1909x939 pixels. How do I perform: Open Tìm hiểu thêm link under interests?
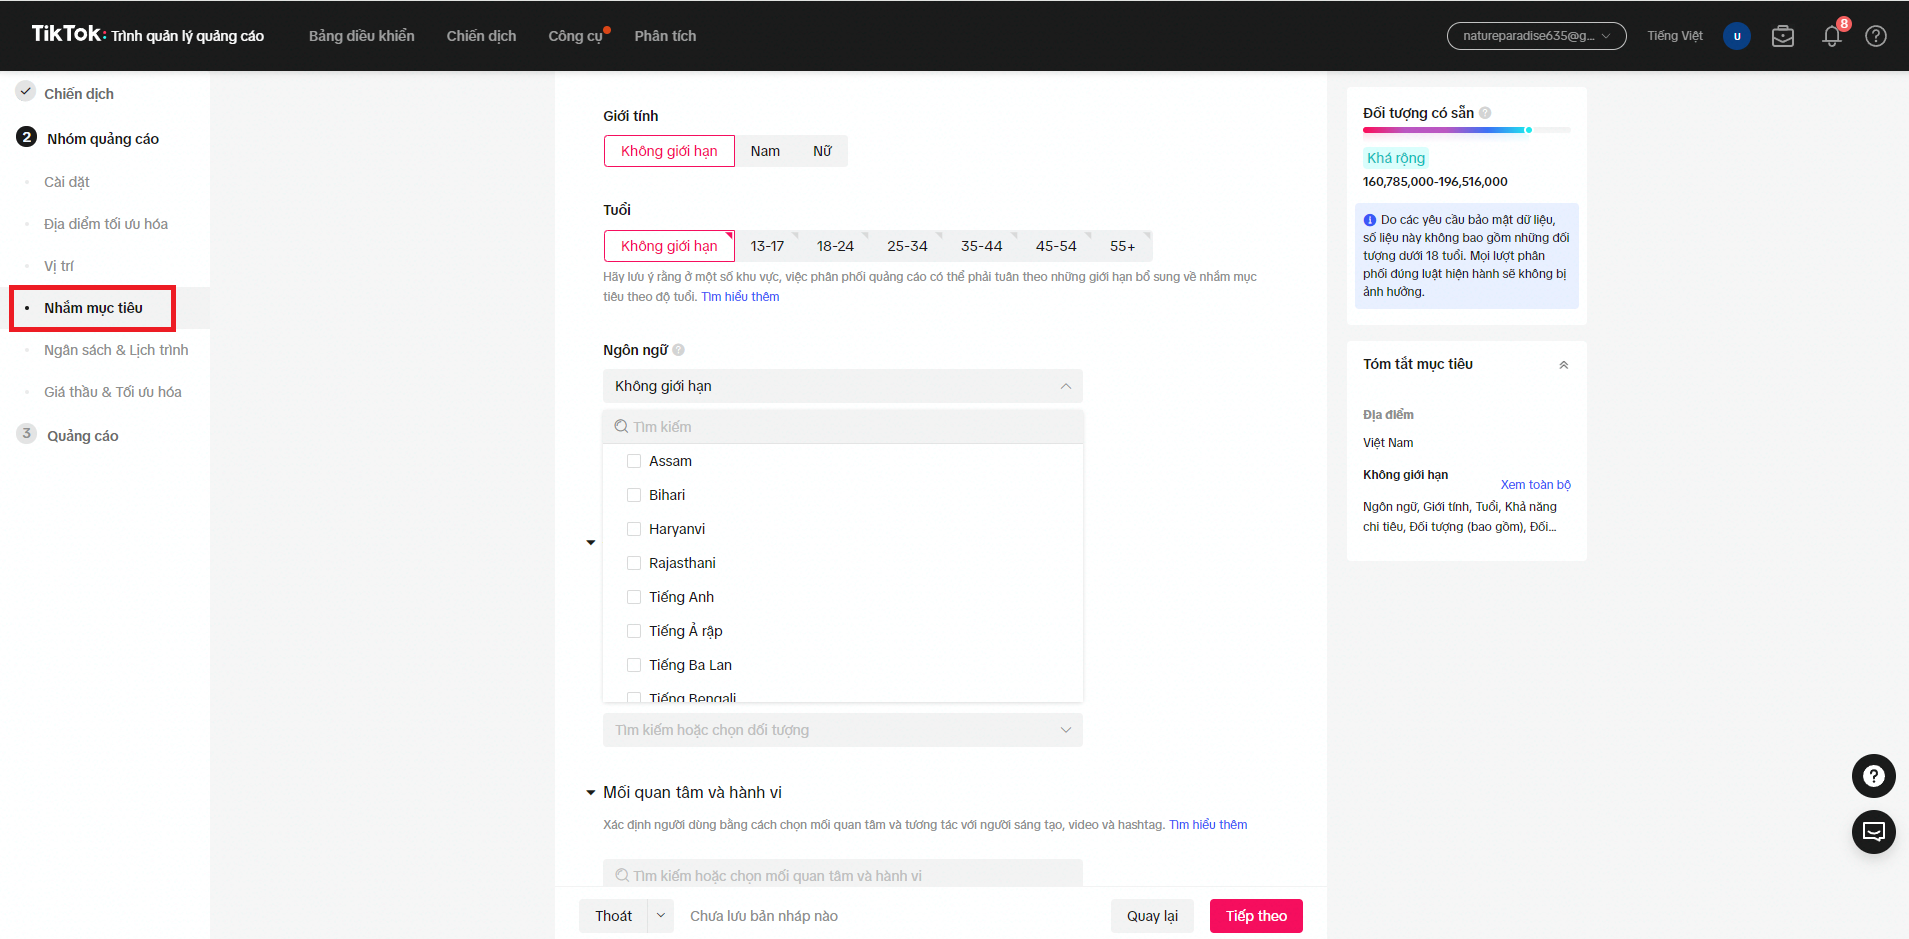click(x=1208, y=825)
